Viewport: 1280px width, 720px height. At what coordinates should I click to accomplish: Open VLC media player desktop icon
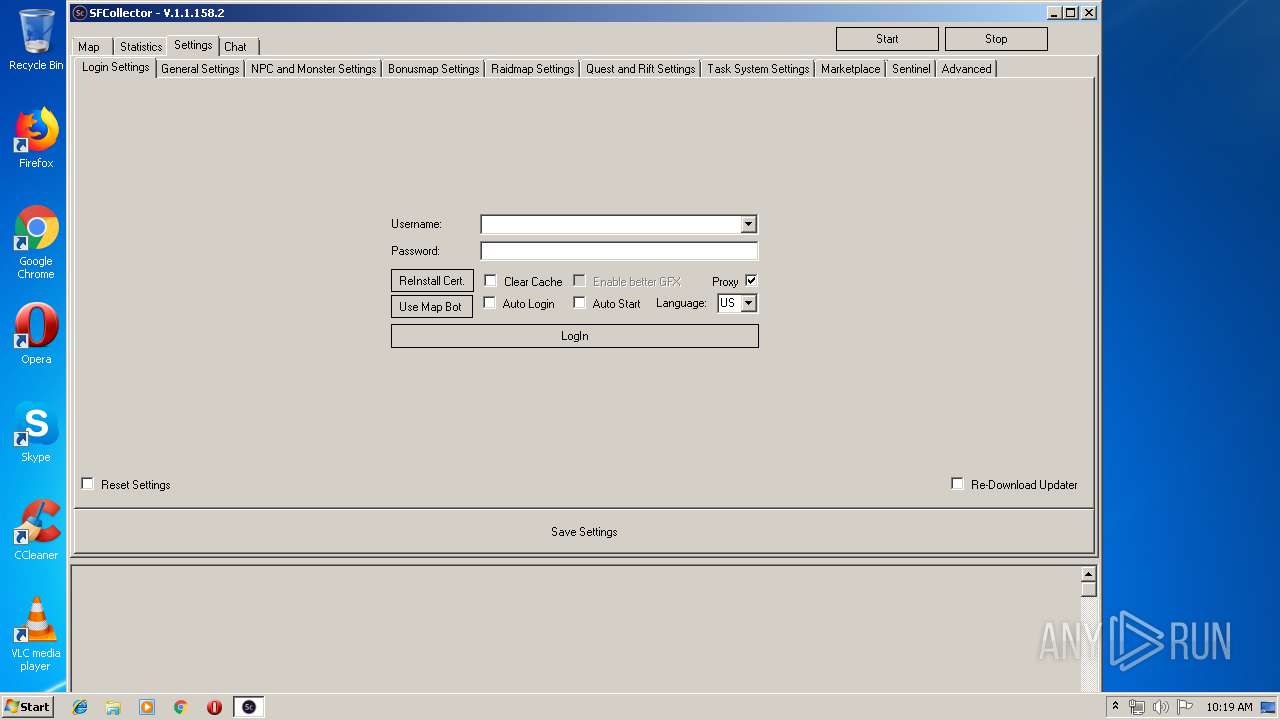click(x=35, y=634)
